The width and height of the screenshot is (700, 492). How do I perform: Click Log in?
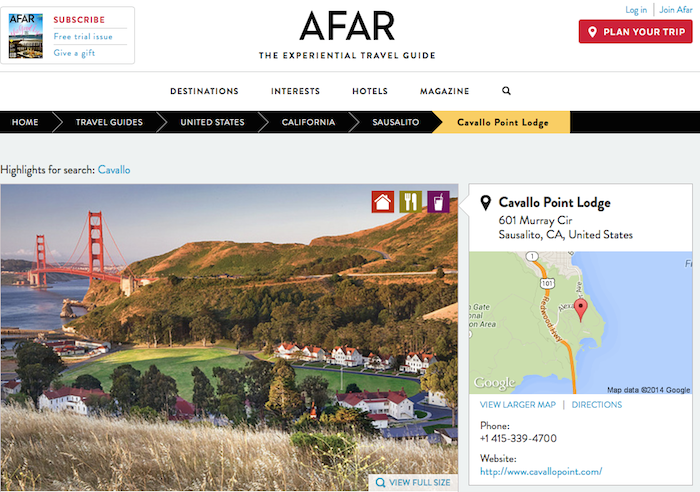pos(636,10)
